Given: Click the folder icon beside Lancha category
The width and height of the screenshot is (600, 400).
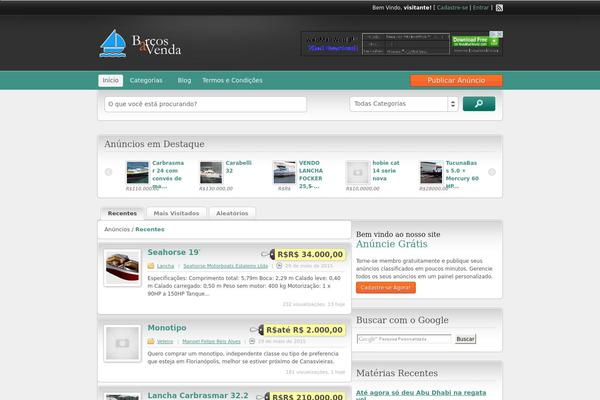Looking at the screenshot, I should [151, 266].
